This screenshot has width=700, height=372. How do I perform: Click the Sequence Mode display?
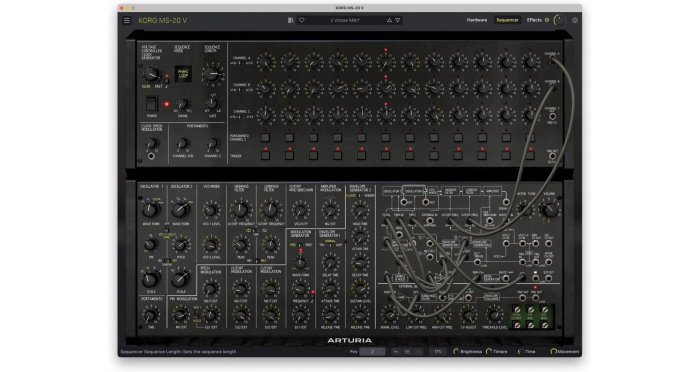click(183, 74)
